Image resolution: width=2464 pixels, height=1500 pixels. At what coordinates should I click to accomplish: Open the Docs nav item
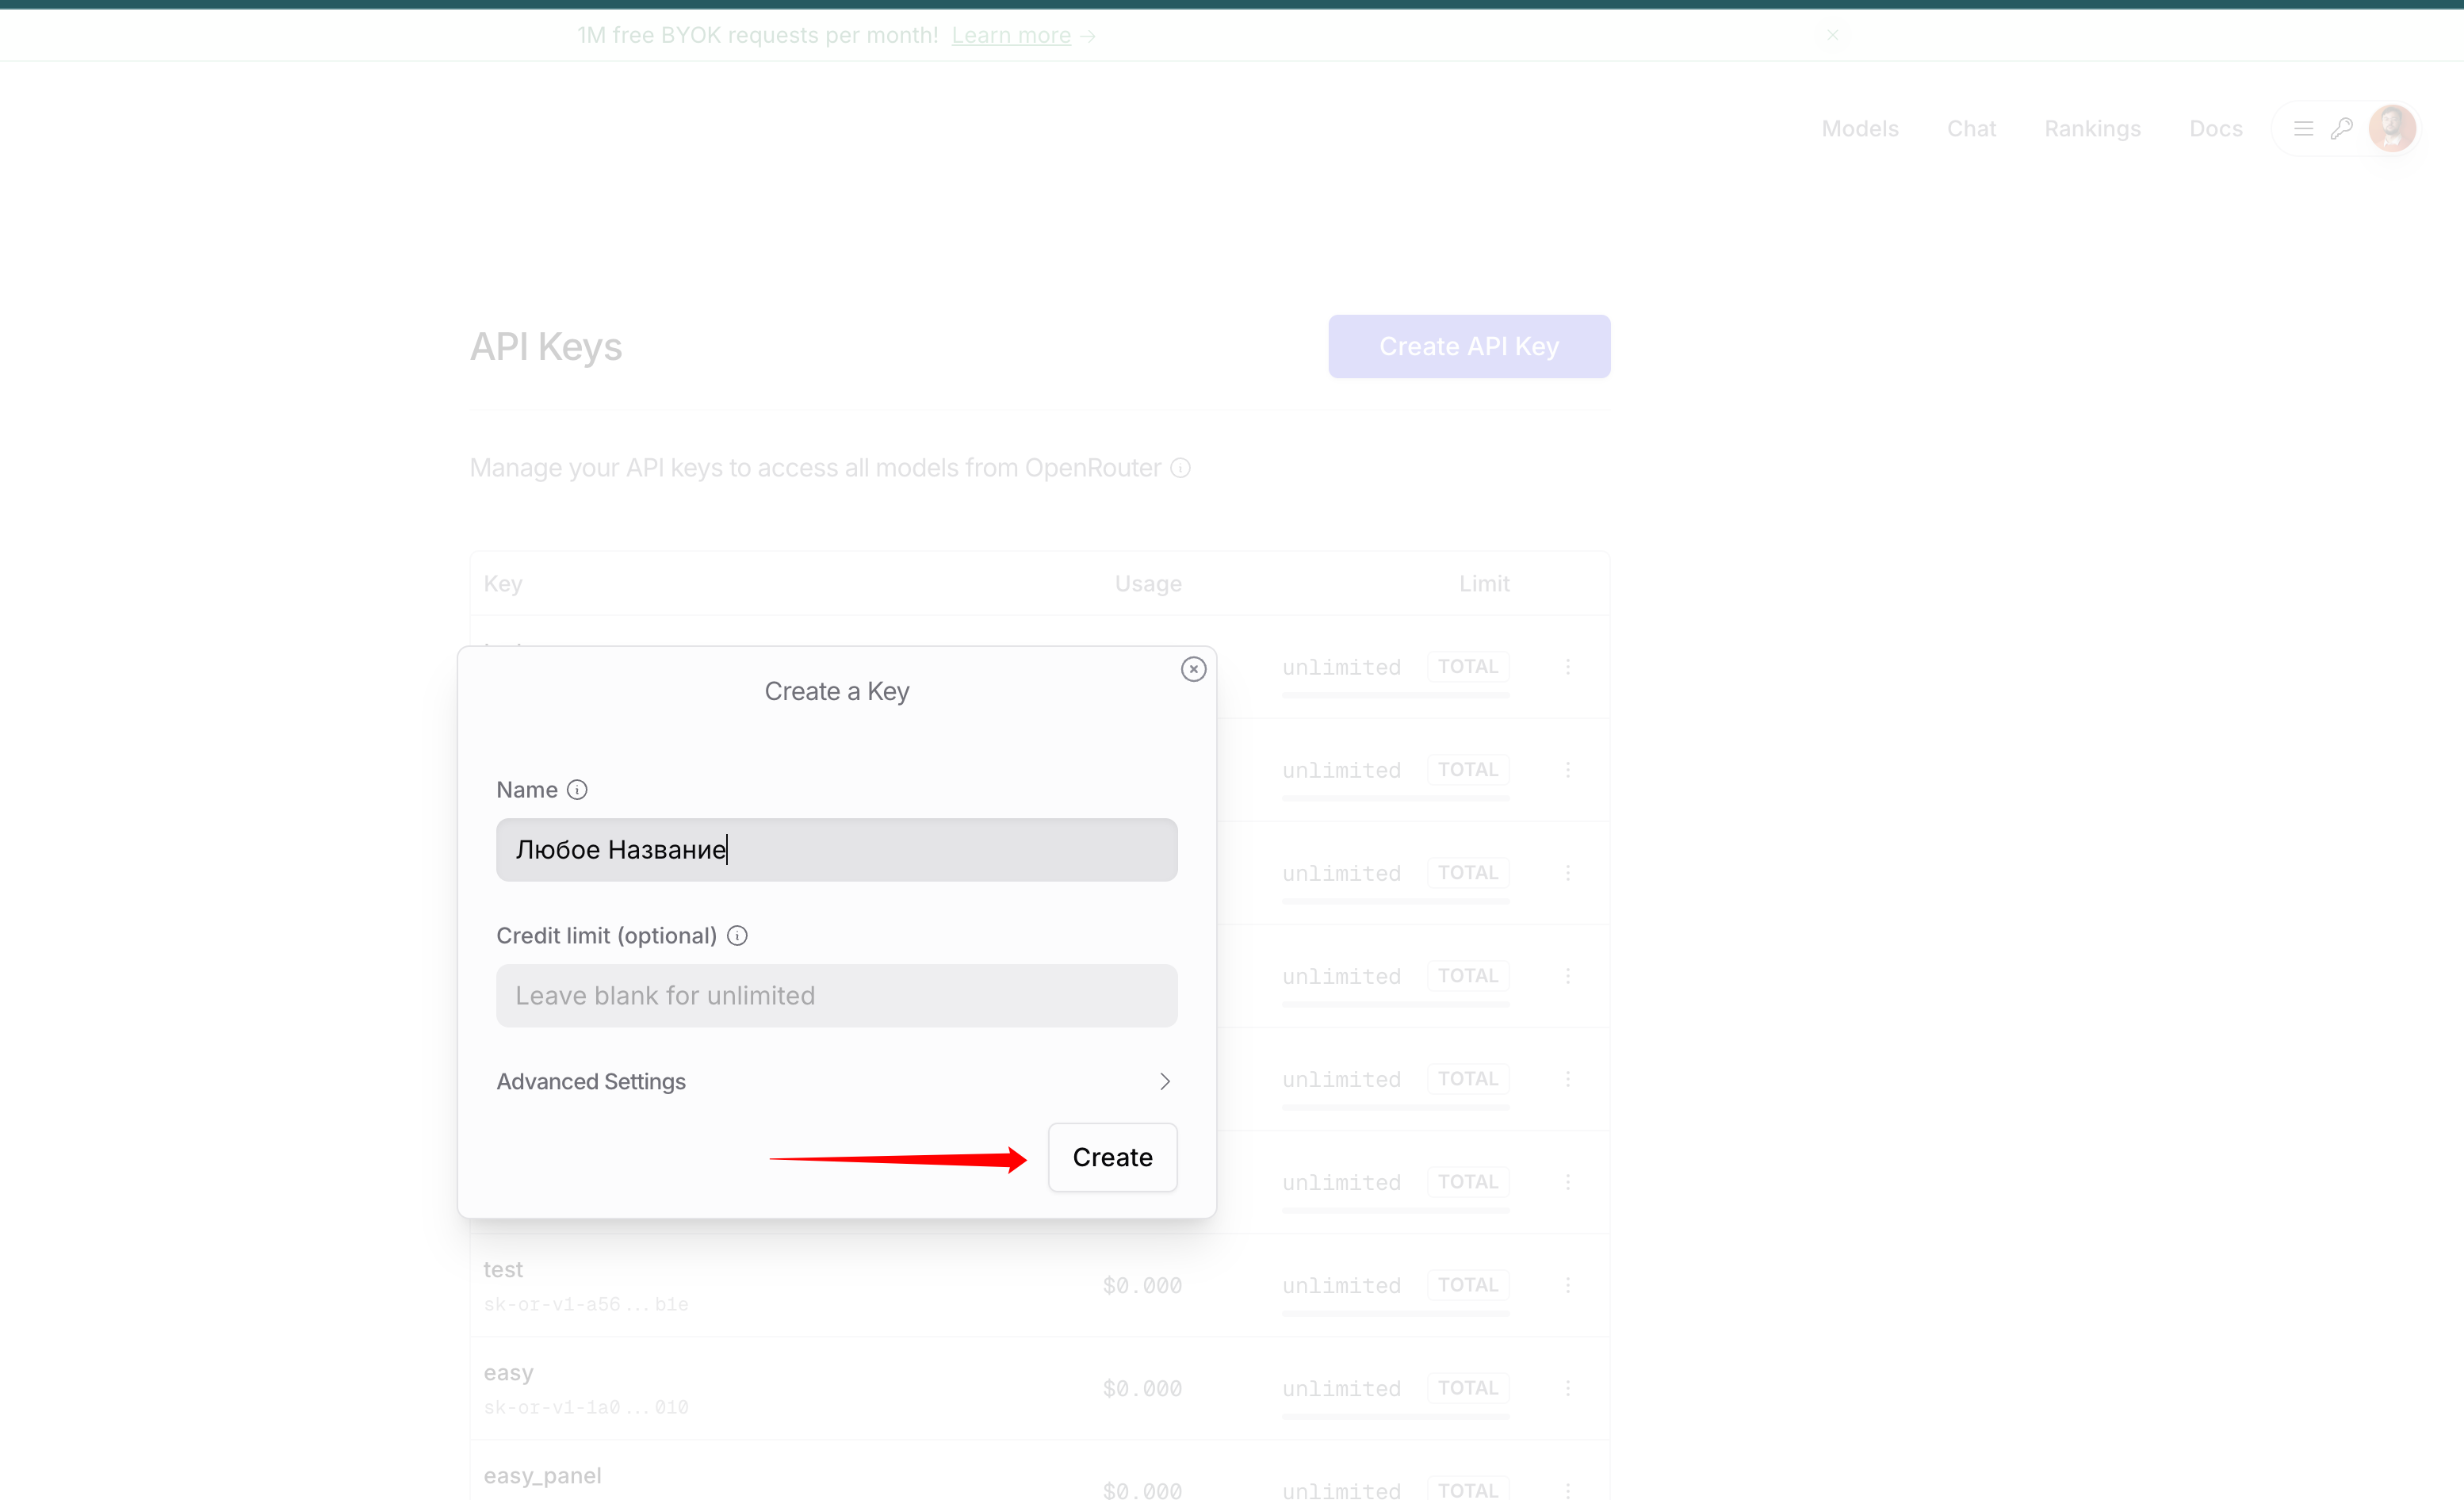2215,129
